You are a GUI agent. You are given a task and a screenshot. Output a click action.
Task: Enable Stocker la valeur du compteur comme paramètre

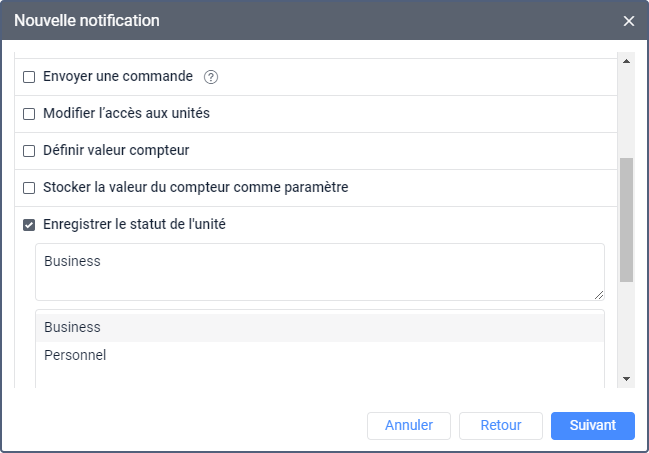(x=29, y=188)
